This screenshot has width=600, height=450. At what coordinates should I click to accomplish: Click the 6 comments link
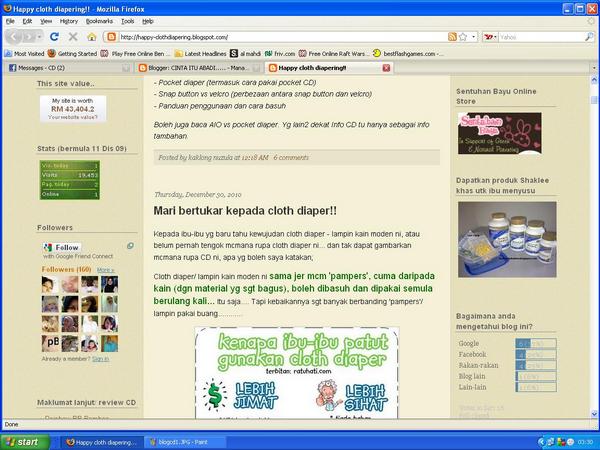(x=291, y=157)
